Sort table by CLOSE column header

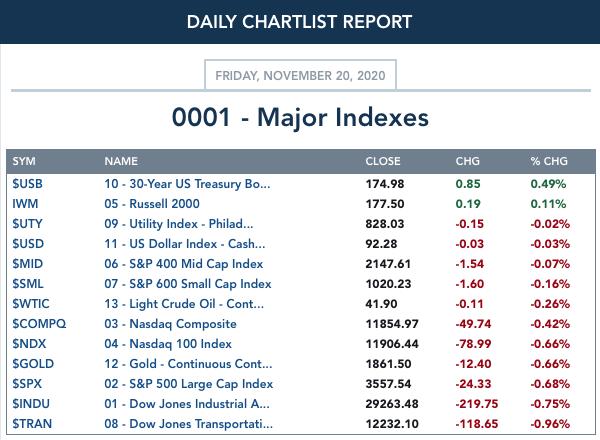[x=383, y=161]
